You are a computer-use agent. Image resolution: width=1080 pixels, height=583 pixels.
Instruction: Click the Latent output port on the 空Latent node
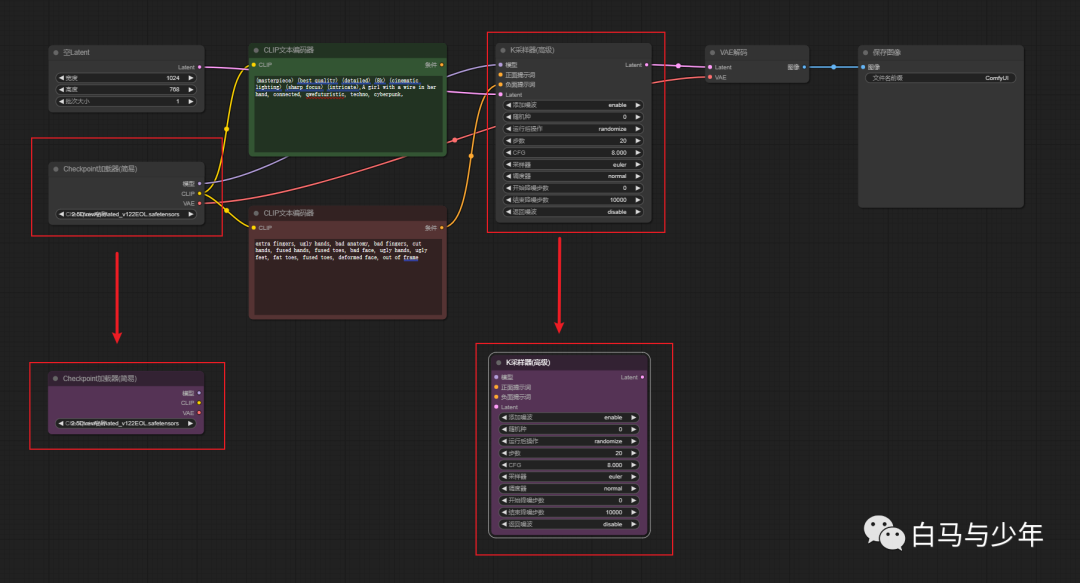200,67
